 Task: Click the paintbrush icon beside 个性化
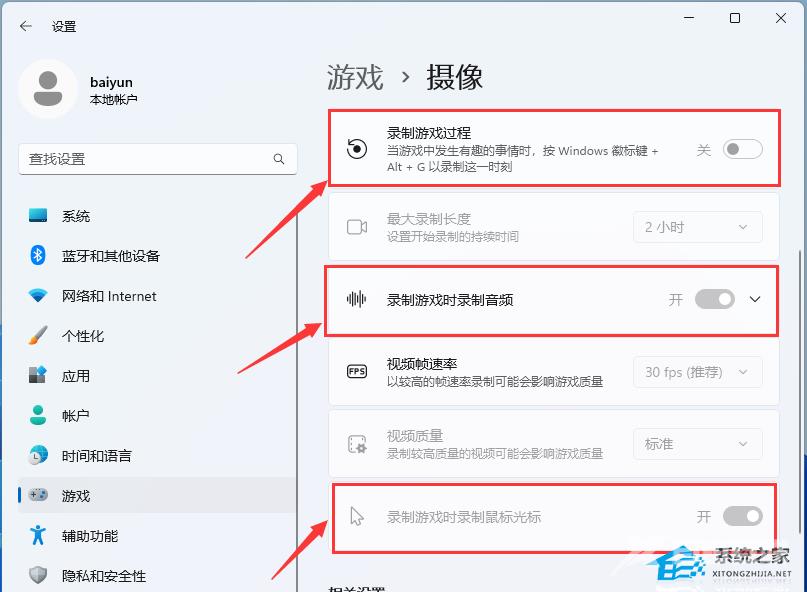(38, 335)
